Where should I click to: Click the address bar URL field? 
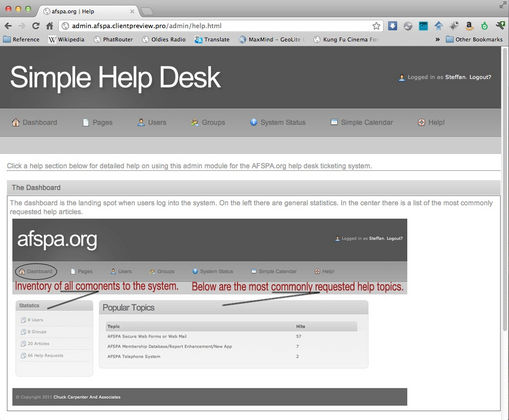(217, 26)
